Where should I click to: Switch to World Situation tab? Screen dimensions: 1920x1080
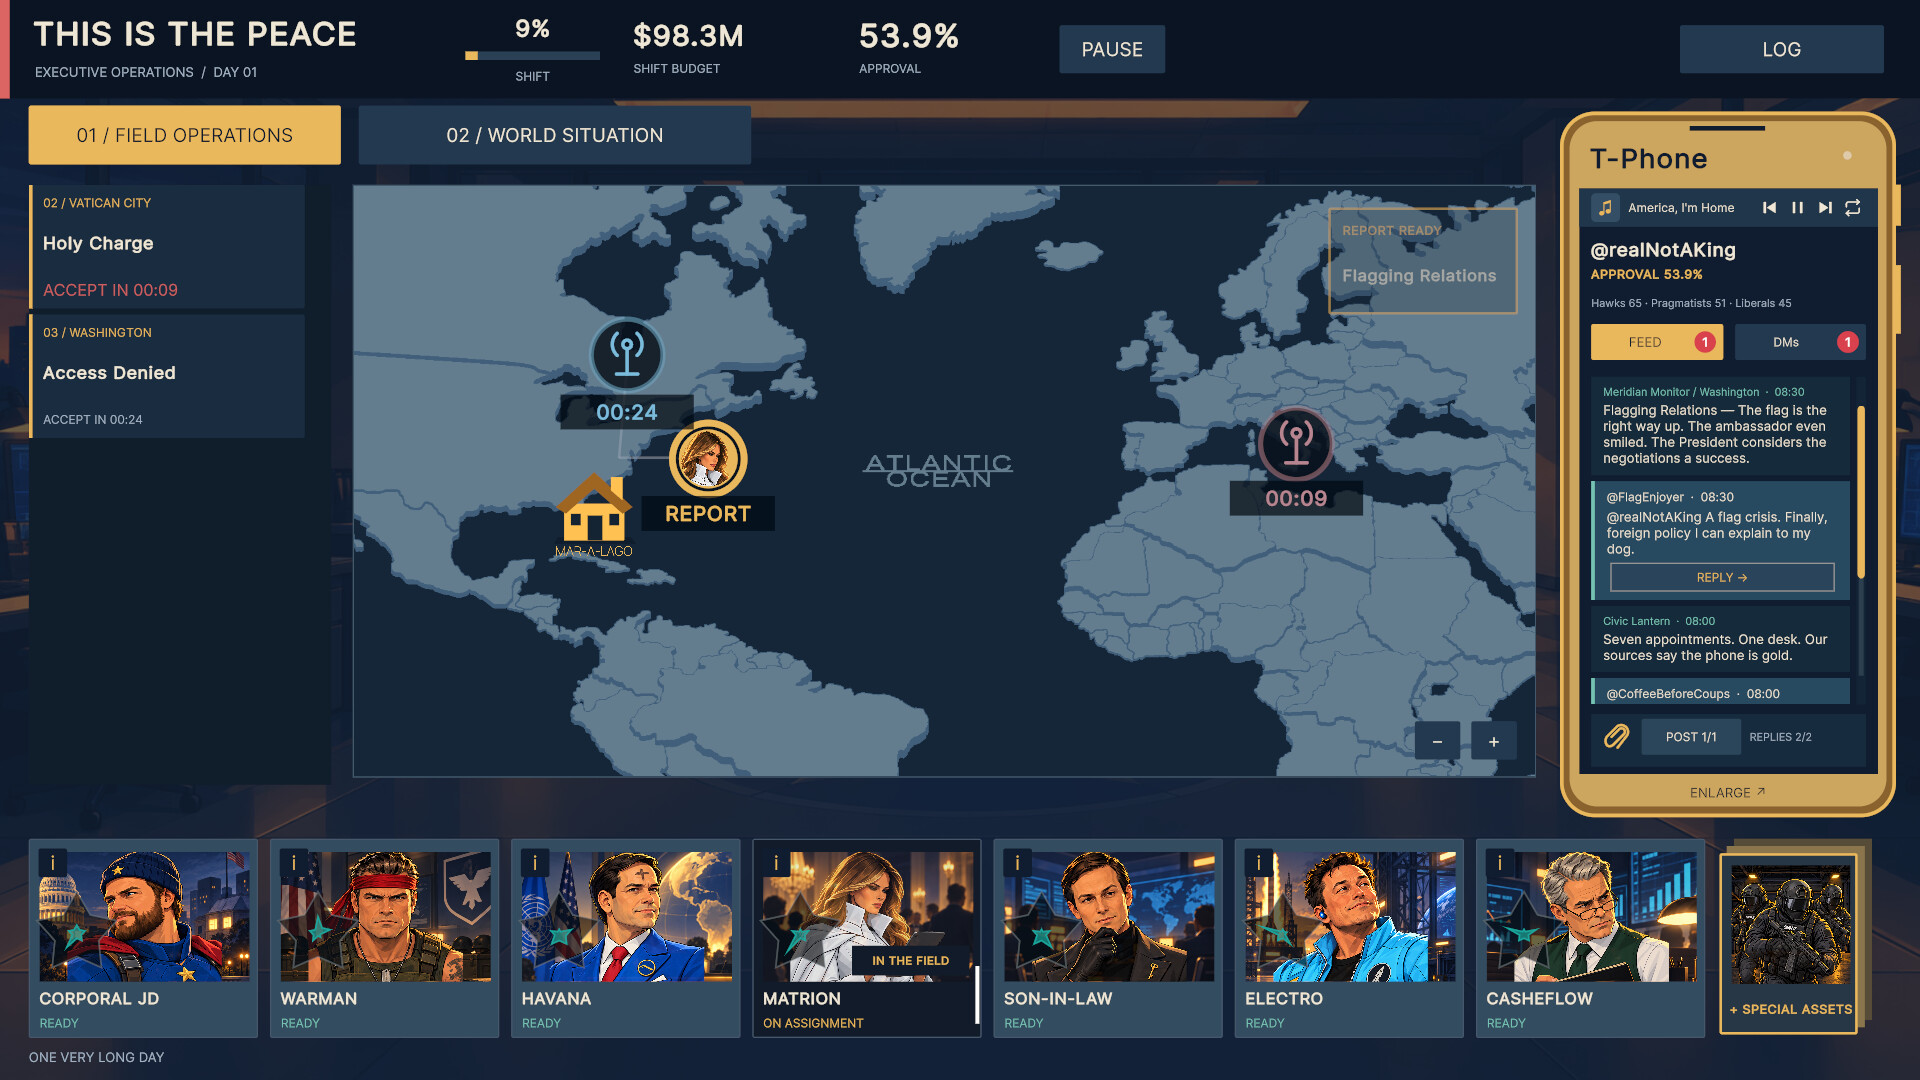[x=554, y=135]
